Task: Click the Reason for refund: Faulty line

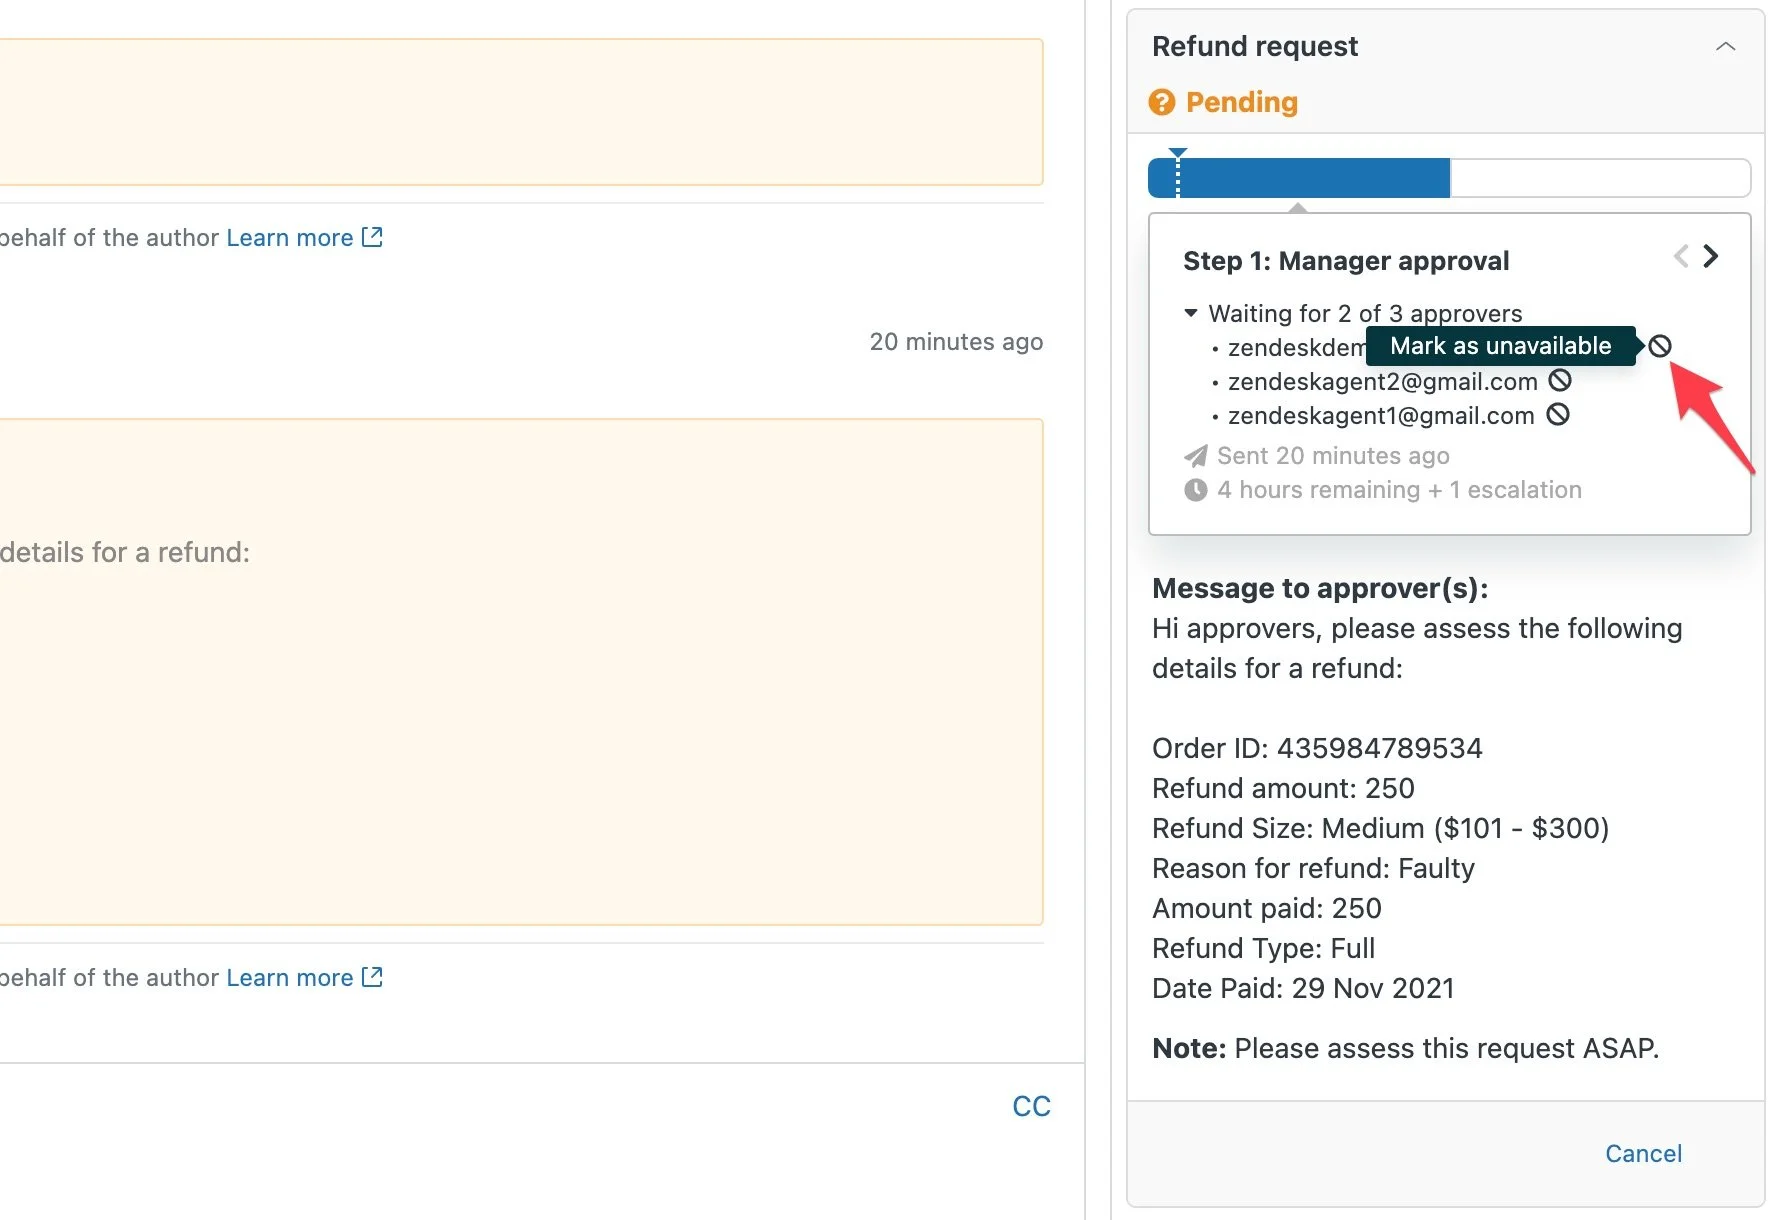Action: pos(1313,868)
